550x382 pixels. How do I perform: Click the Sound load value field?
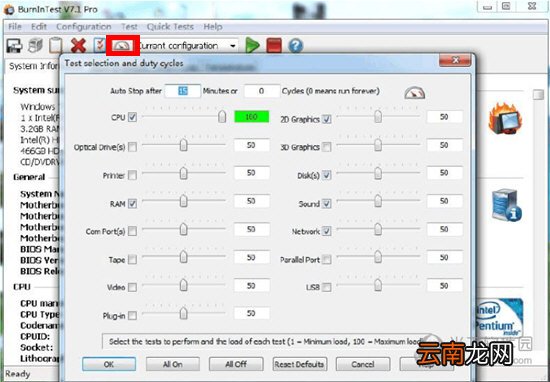pyautogui.click(x=444, y=201)
